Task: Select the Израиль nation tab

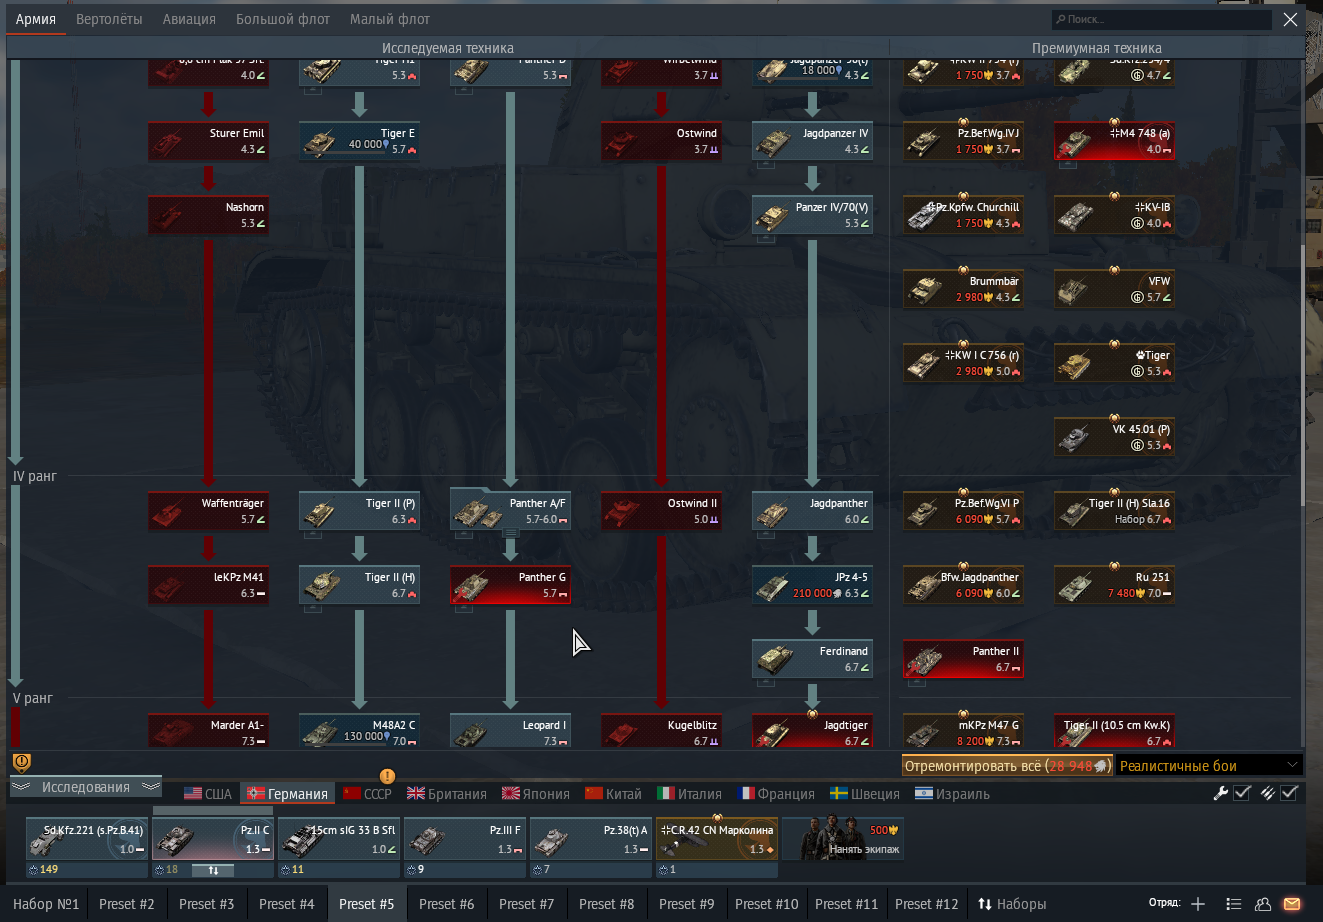Action: pyautogui.click(x=952, y=794)
